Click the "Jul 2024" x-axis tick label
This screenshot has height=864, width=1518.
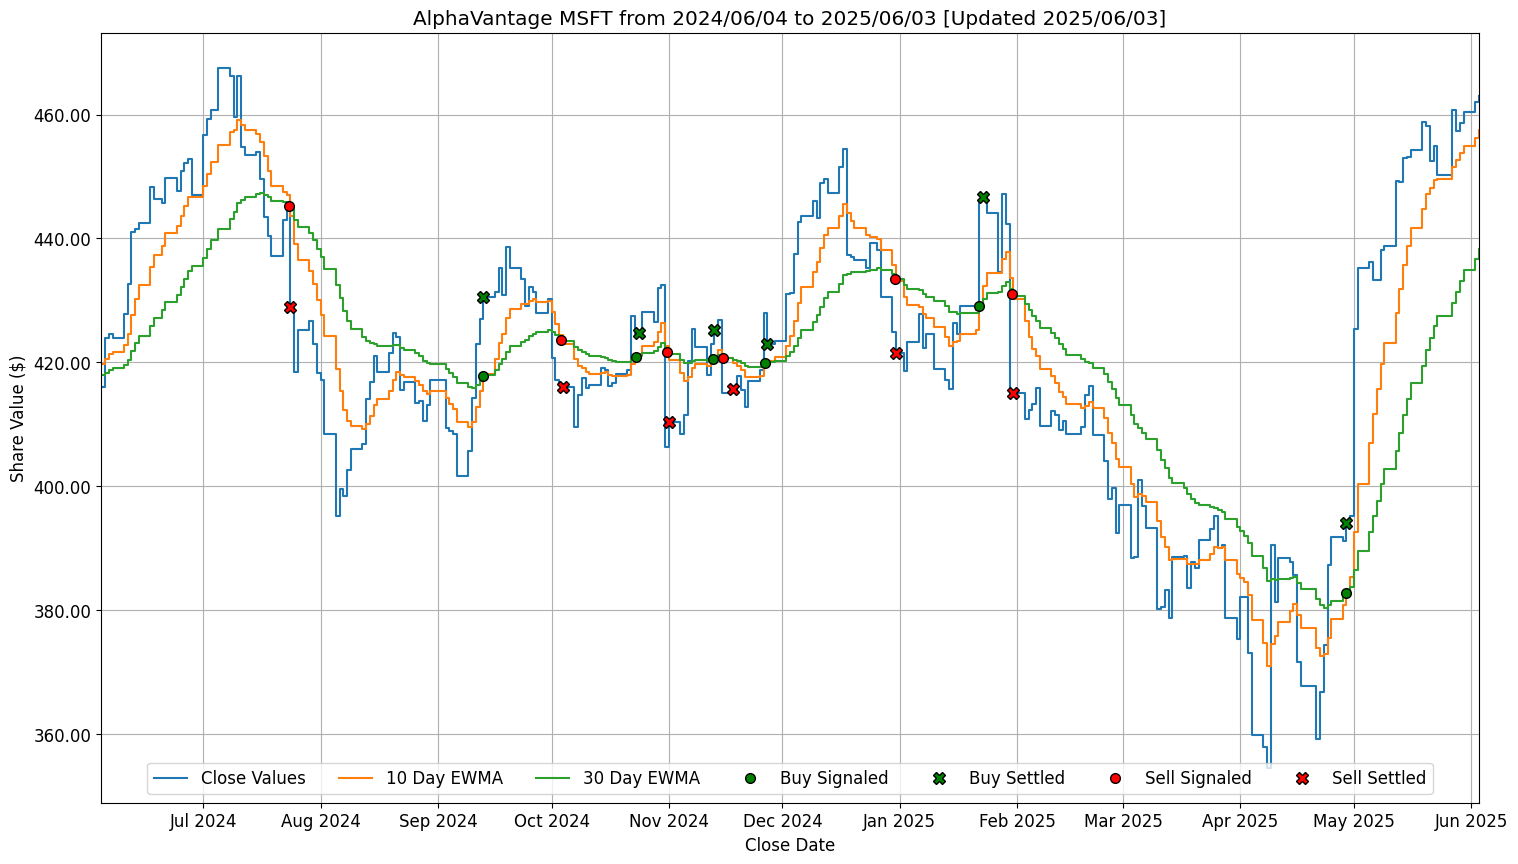(x=203, y=821)
